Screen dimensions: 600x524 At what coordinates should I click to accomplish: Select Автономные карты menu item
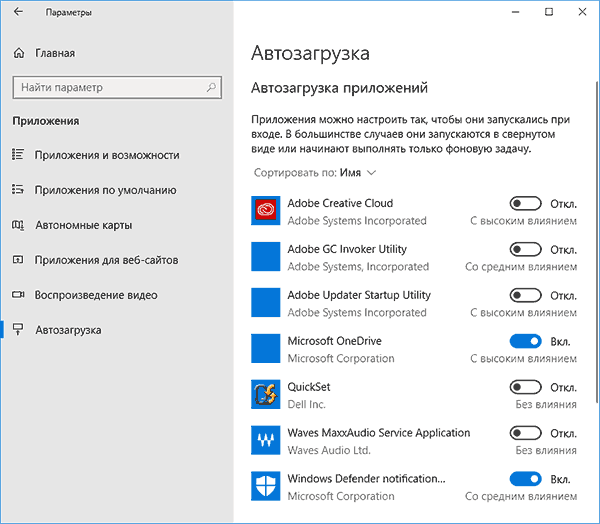tap(84, 225)
